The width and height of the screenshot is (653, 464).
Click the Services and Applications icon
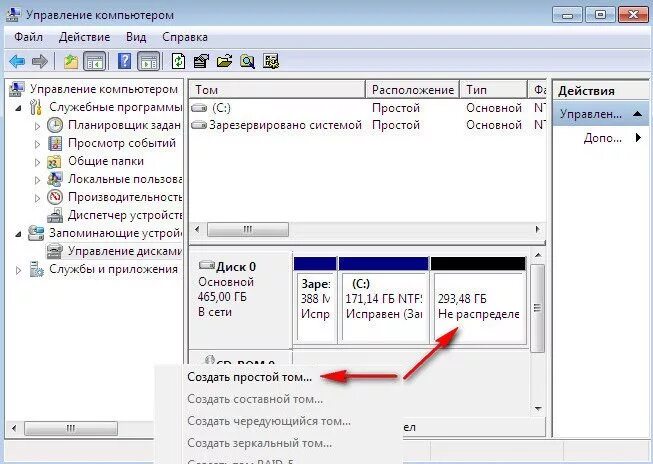pyautogui.click(x=36, y=269)
